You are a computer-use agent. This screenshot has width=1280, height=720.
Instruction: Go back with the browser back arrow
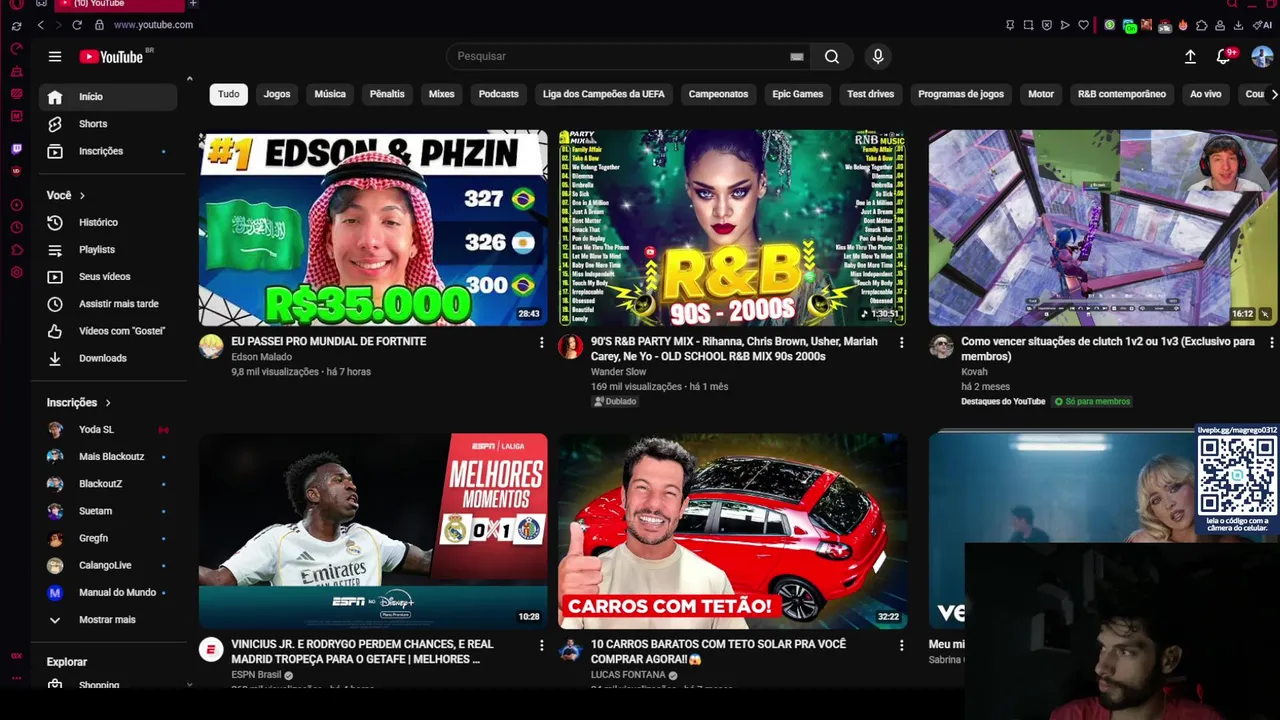tap(41, 25)
